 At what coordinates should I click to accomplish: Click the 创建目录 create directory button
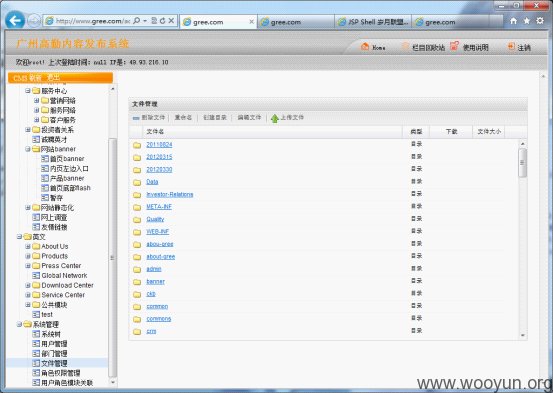[x=215, y=117]
